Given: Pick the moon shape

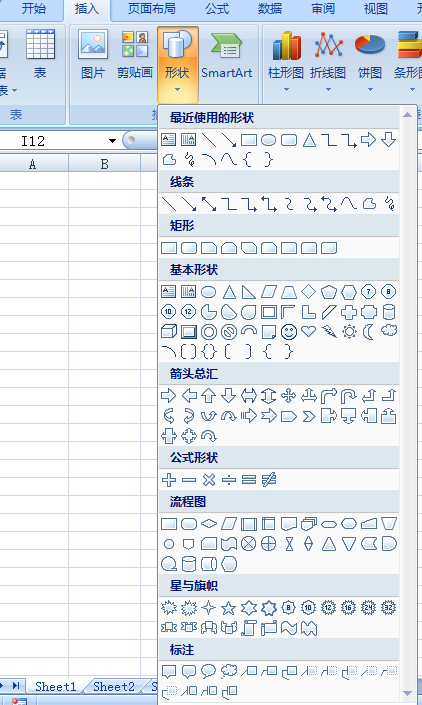Looking at the screenshot, I should pyautogui.click(x=369, y=332).
